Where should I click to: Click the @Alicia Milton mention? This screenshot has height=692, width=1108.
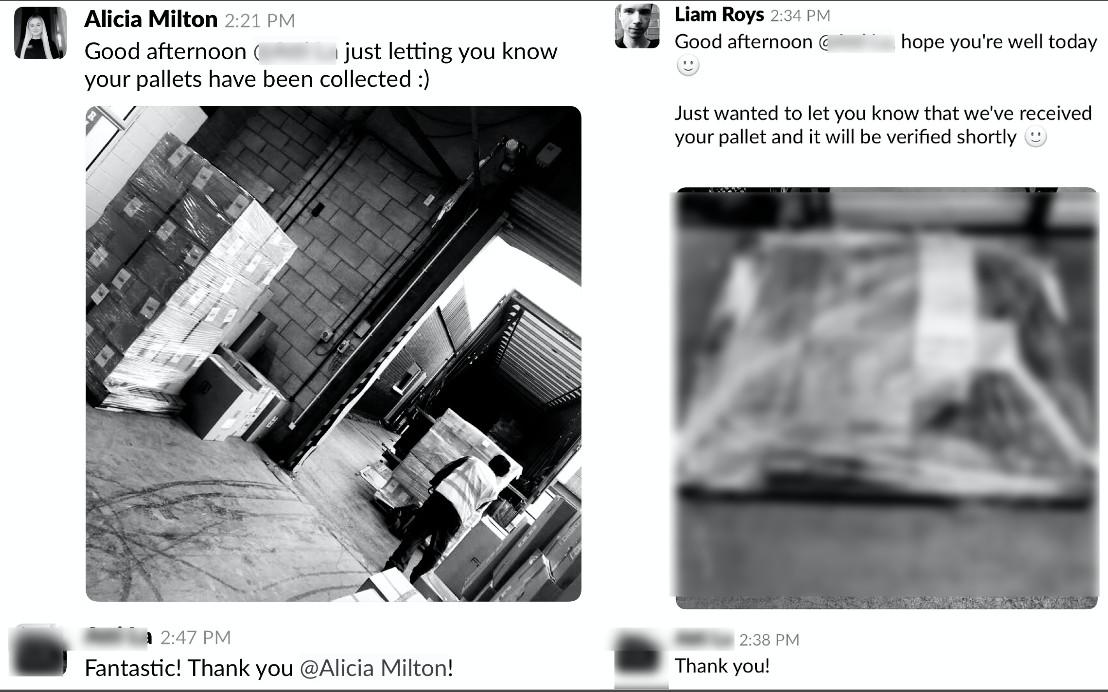(376, 668)
